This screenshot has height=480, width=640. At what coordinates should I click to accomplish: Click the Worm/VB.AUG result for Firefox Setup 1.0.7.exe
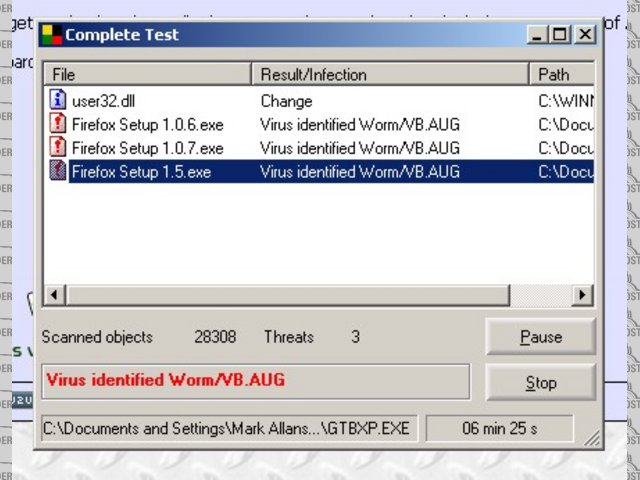tap(360, 148)
